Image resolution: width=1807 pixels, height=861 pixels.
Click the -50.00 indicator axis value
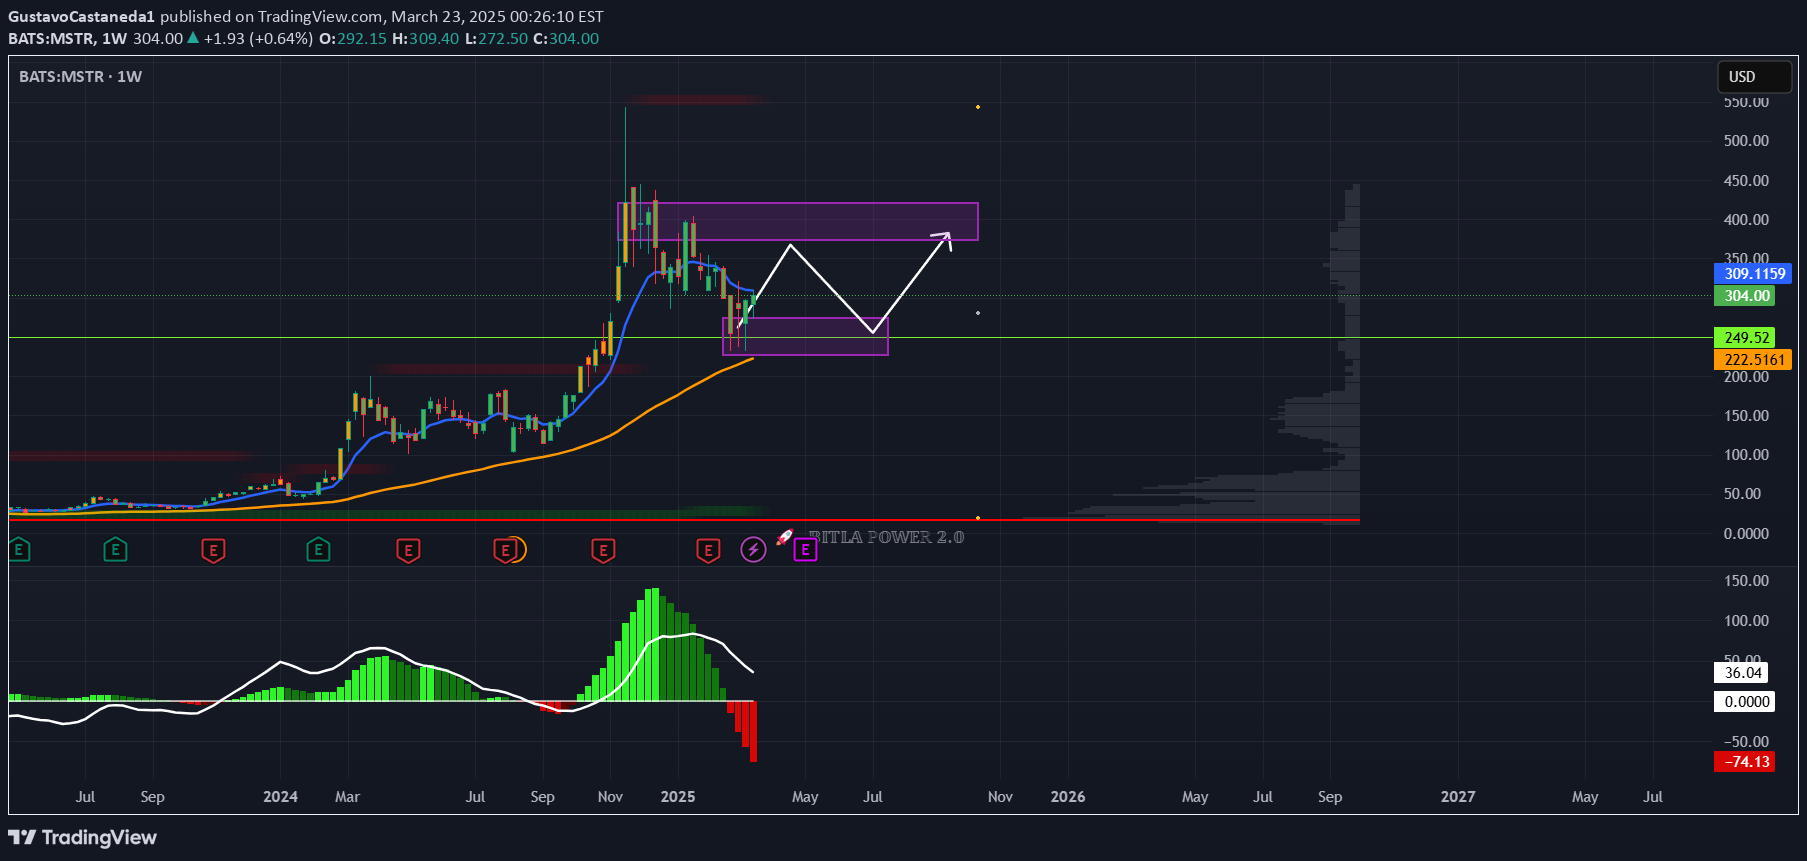pos(1746,741)
